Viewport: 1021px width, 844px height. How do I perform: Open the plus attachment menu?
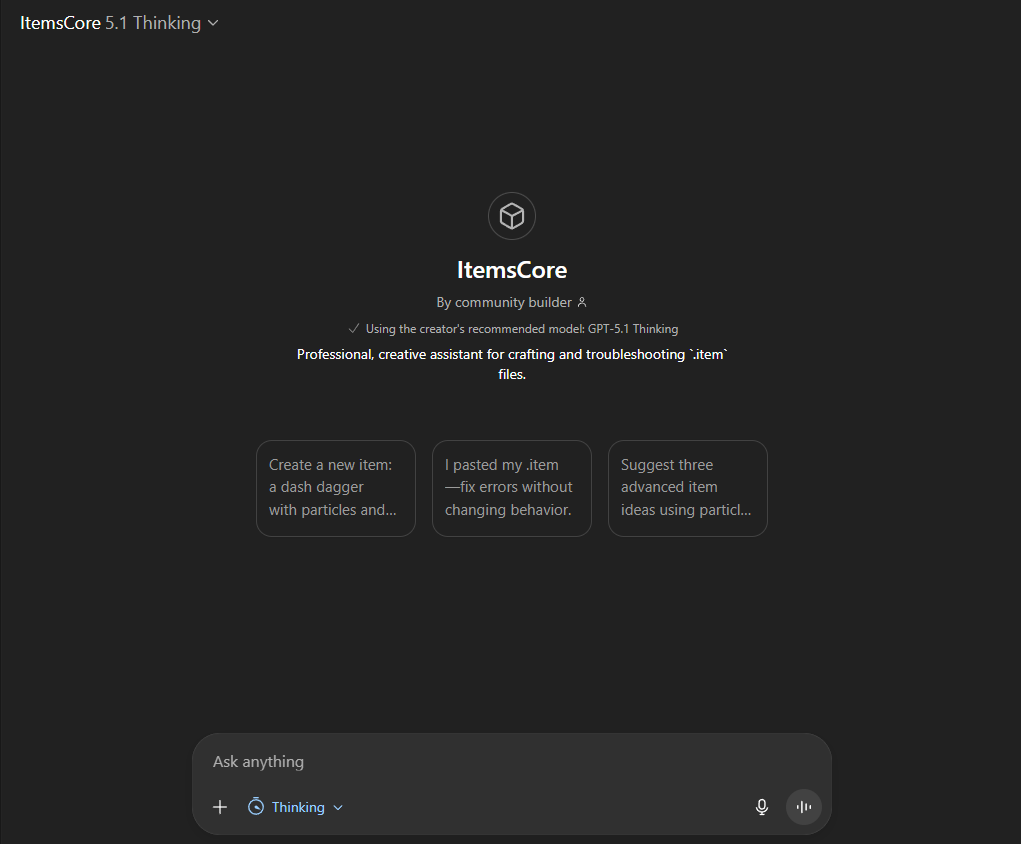220,807
